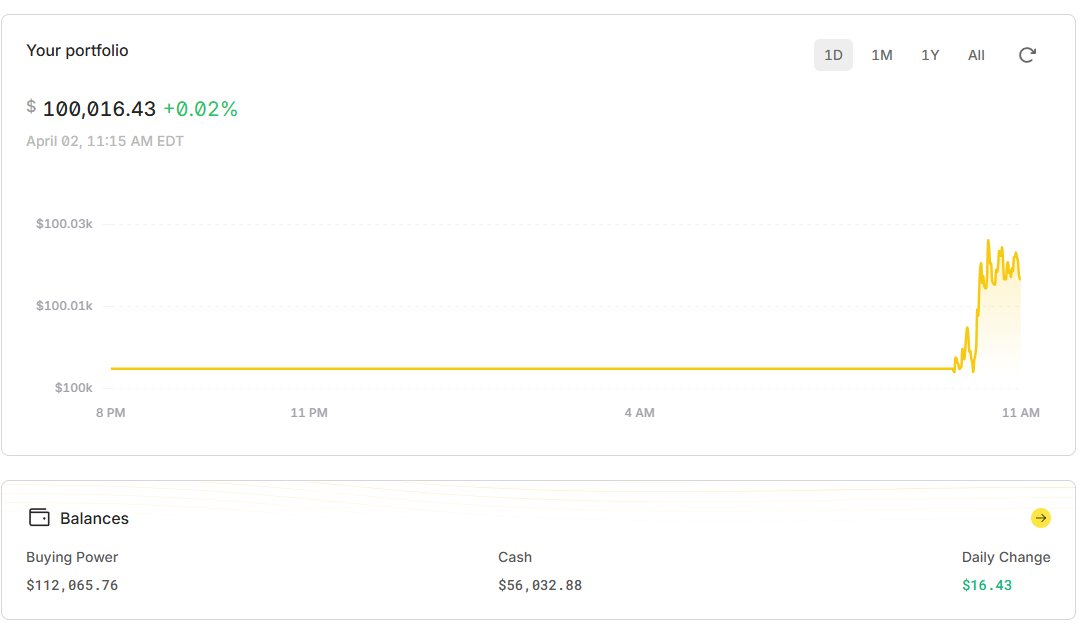Image resolution: width=1086 pixels, height=625 pixels.
Task: Click the Balances heading
Action: 94,518
